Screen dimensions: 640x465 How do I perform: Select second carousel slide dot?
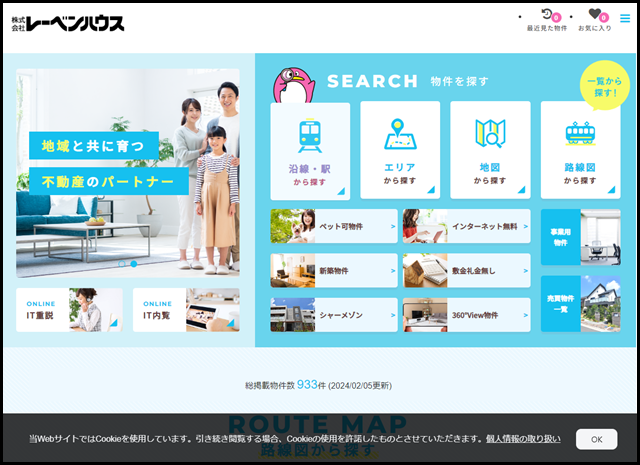[x=133, y=264]
